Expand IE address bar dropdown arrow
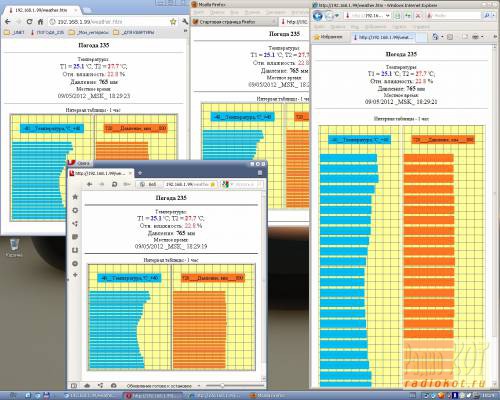 click(387, 16)
